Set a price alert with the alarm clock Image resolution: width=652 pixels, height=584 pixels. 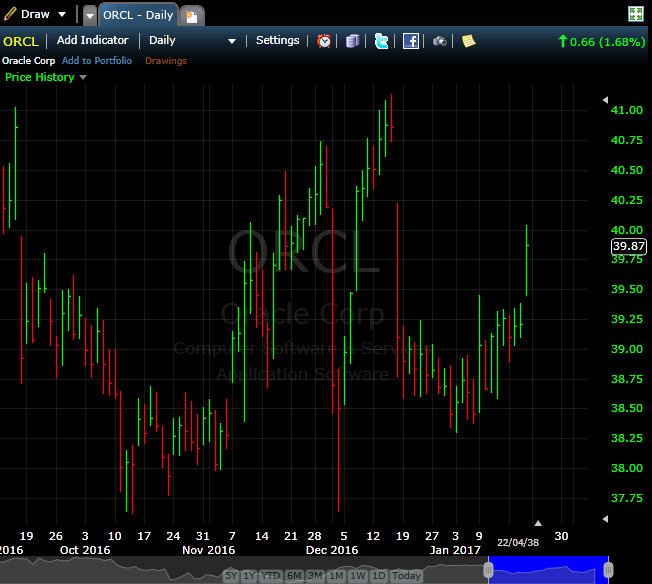(x=324, y=41)
